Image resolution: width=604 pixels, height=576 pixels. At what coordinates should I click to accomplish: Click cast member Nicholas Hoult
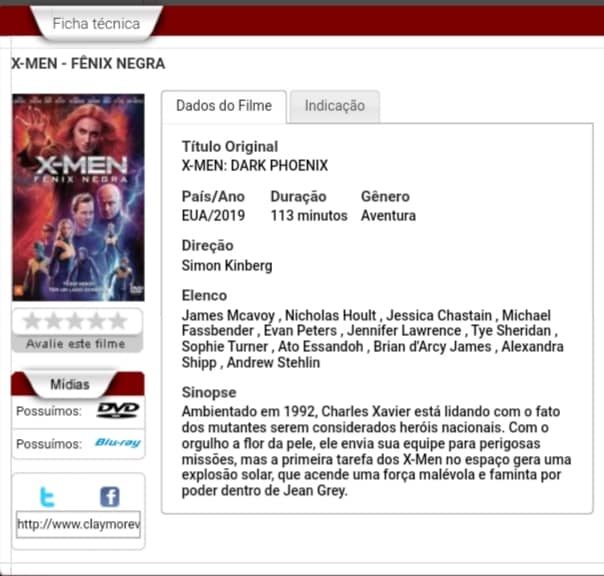click(x=331, y=316)
